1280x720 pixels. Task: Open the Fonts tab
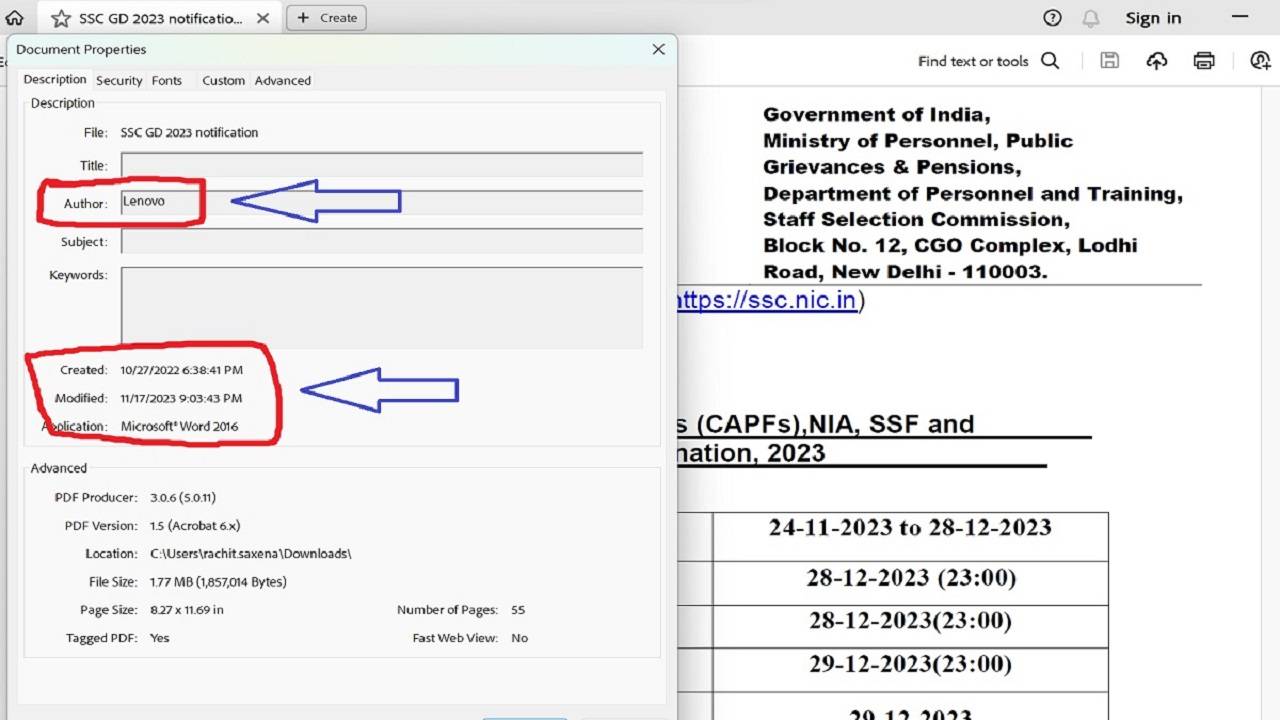point(167,80)
